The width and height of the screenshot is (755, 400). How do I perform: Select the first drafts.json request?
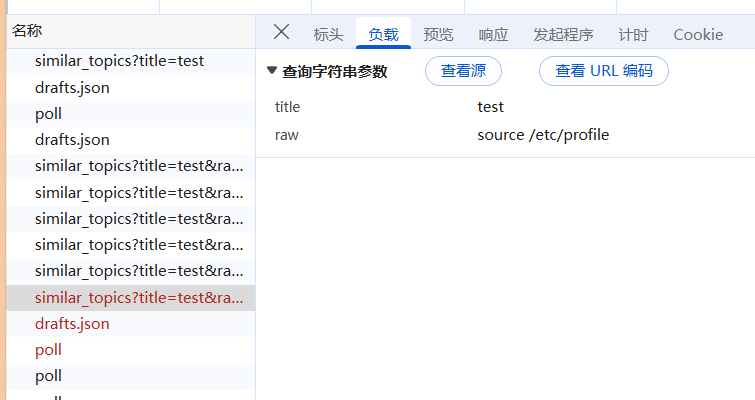tap(72, 88)
